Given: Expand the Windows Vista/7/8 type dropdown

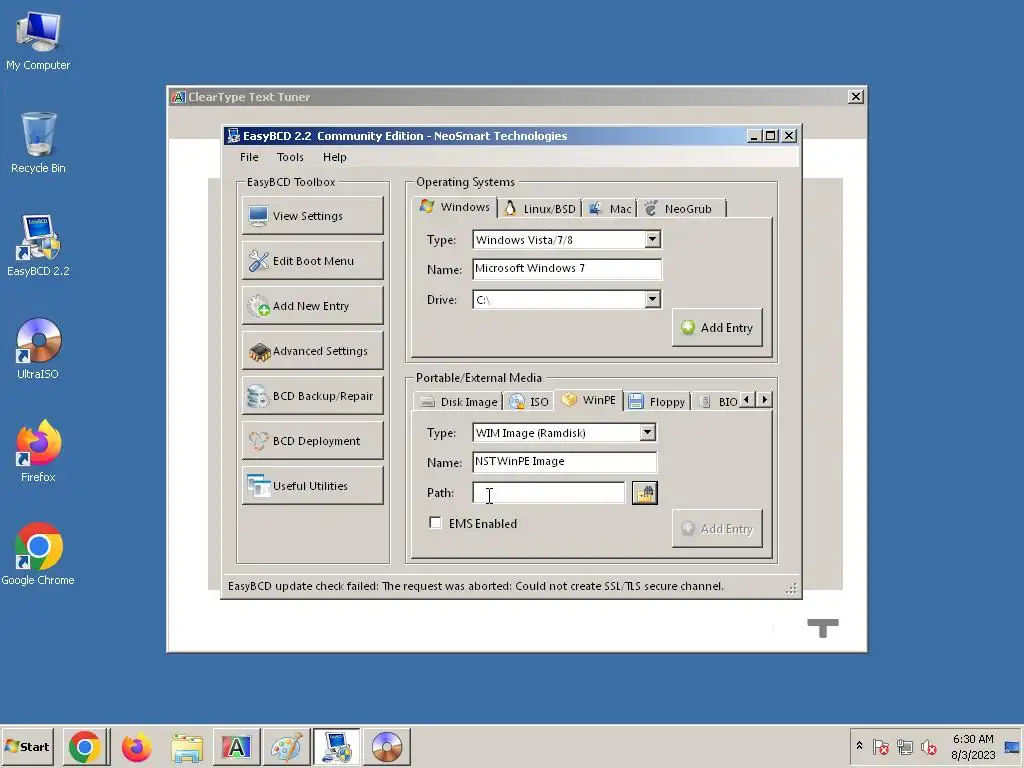Looking at the screenshot, I should pos(652,240).
